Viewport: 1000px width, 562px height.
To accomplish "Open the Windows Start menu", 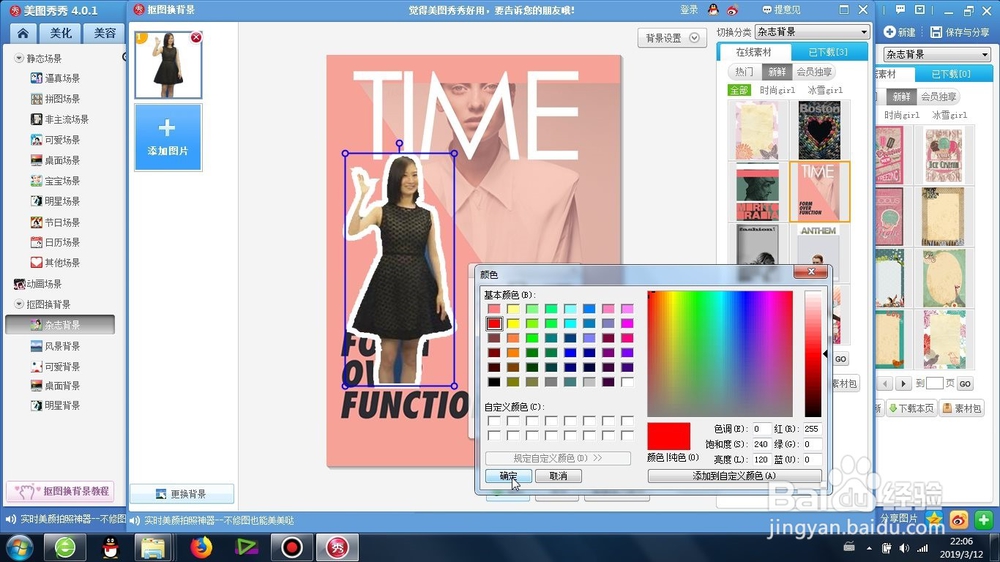I will click(x=20, y=547).
